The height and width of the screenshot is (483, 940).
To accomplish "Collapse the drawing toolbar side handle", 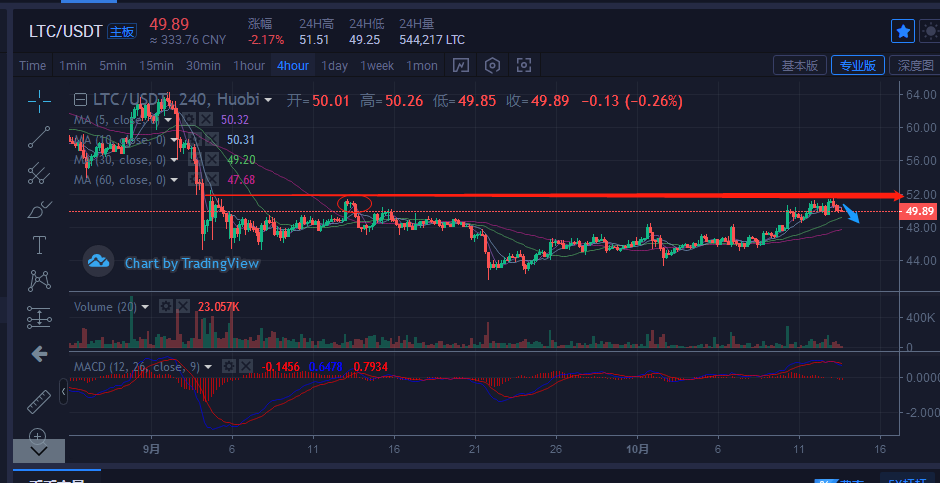I will (x=64, y=391).
